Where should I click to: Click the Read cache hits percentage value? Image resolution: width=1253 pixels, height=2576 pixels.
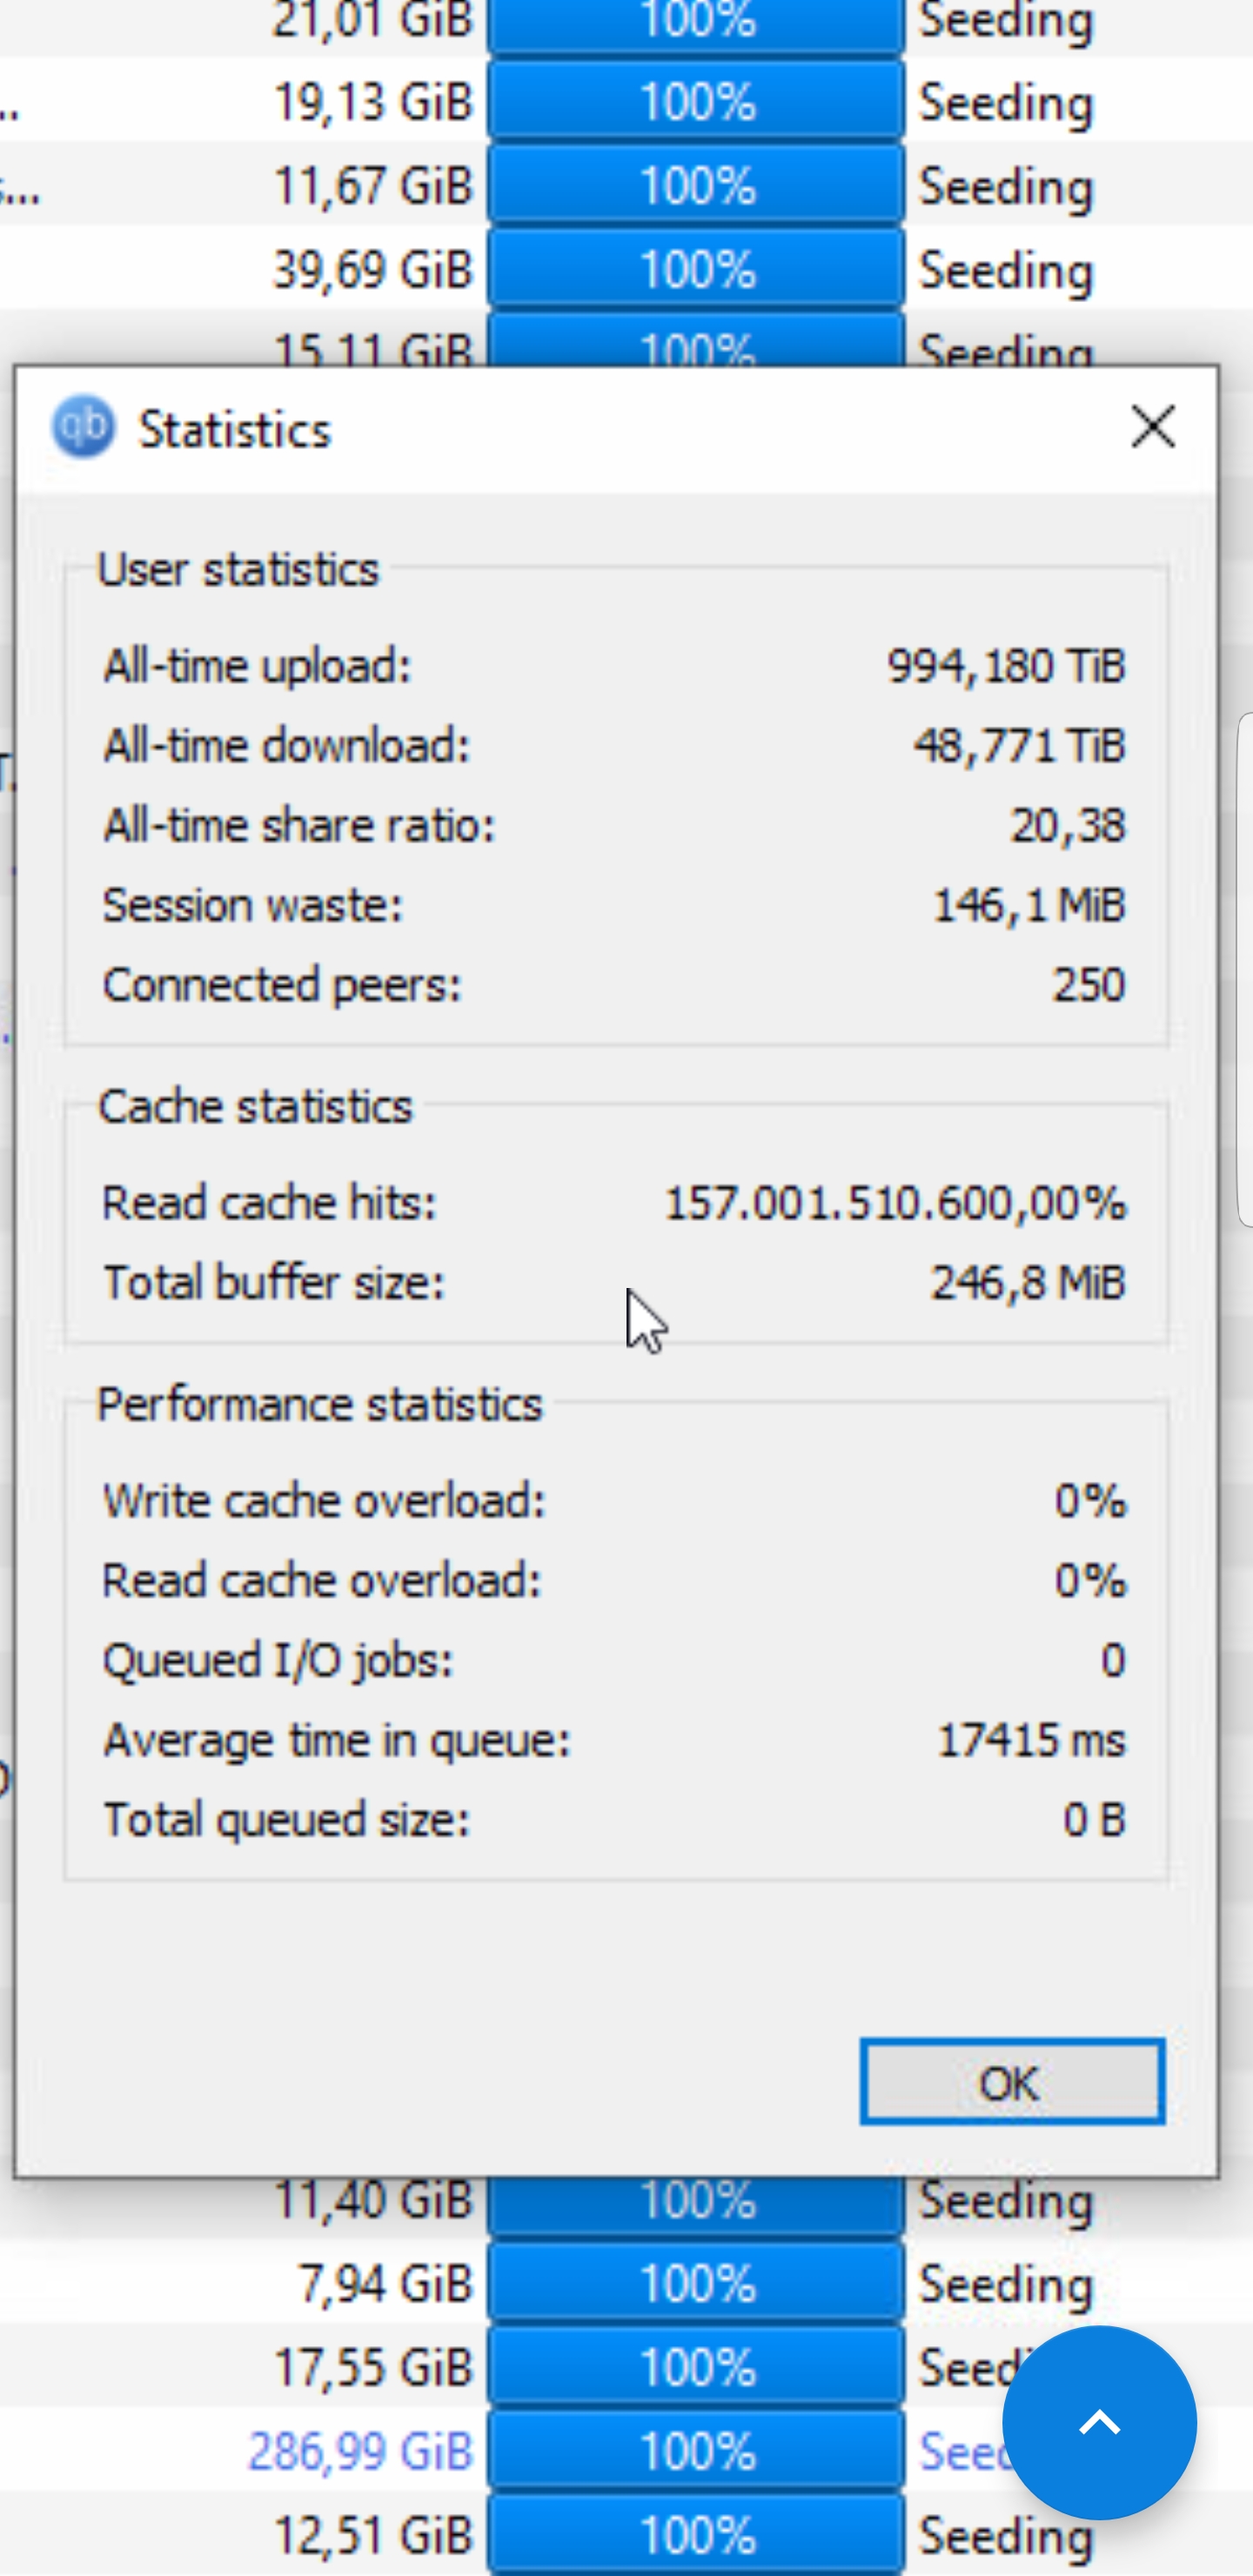[895, 1203]
